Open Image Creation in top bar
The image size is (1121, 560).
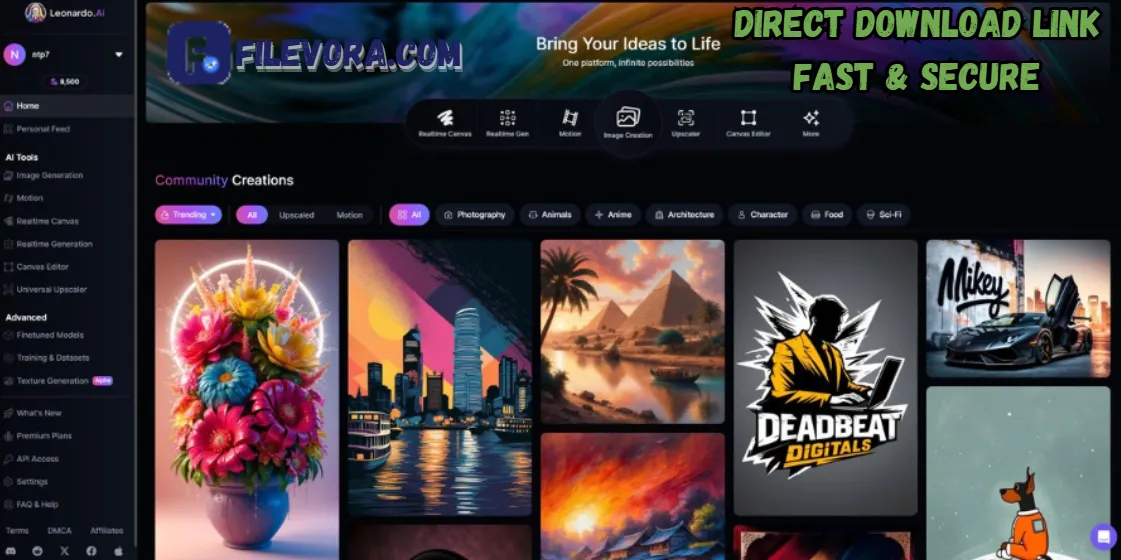pyautogui.click(x=628, y=123)
